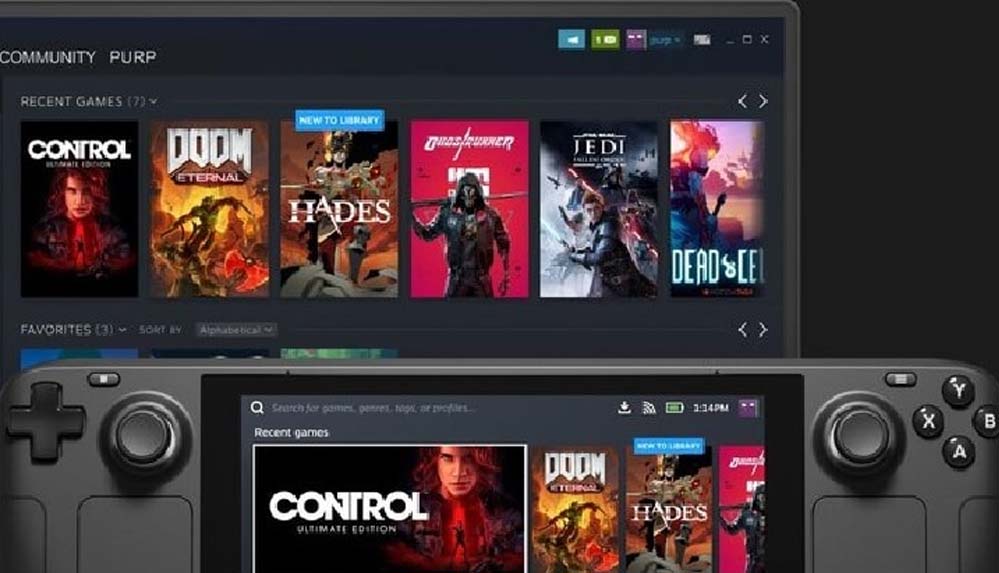The width and height of the screenshot is (999, 573).
Task: Open the COMMUNITY menu in the Steam window
Action: tap(48, 57)
